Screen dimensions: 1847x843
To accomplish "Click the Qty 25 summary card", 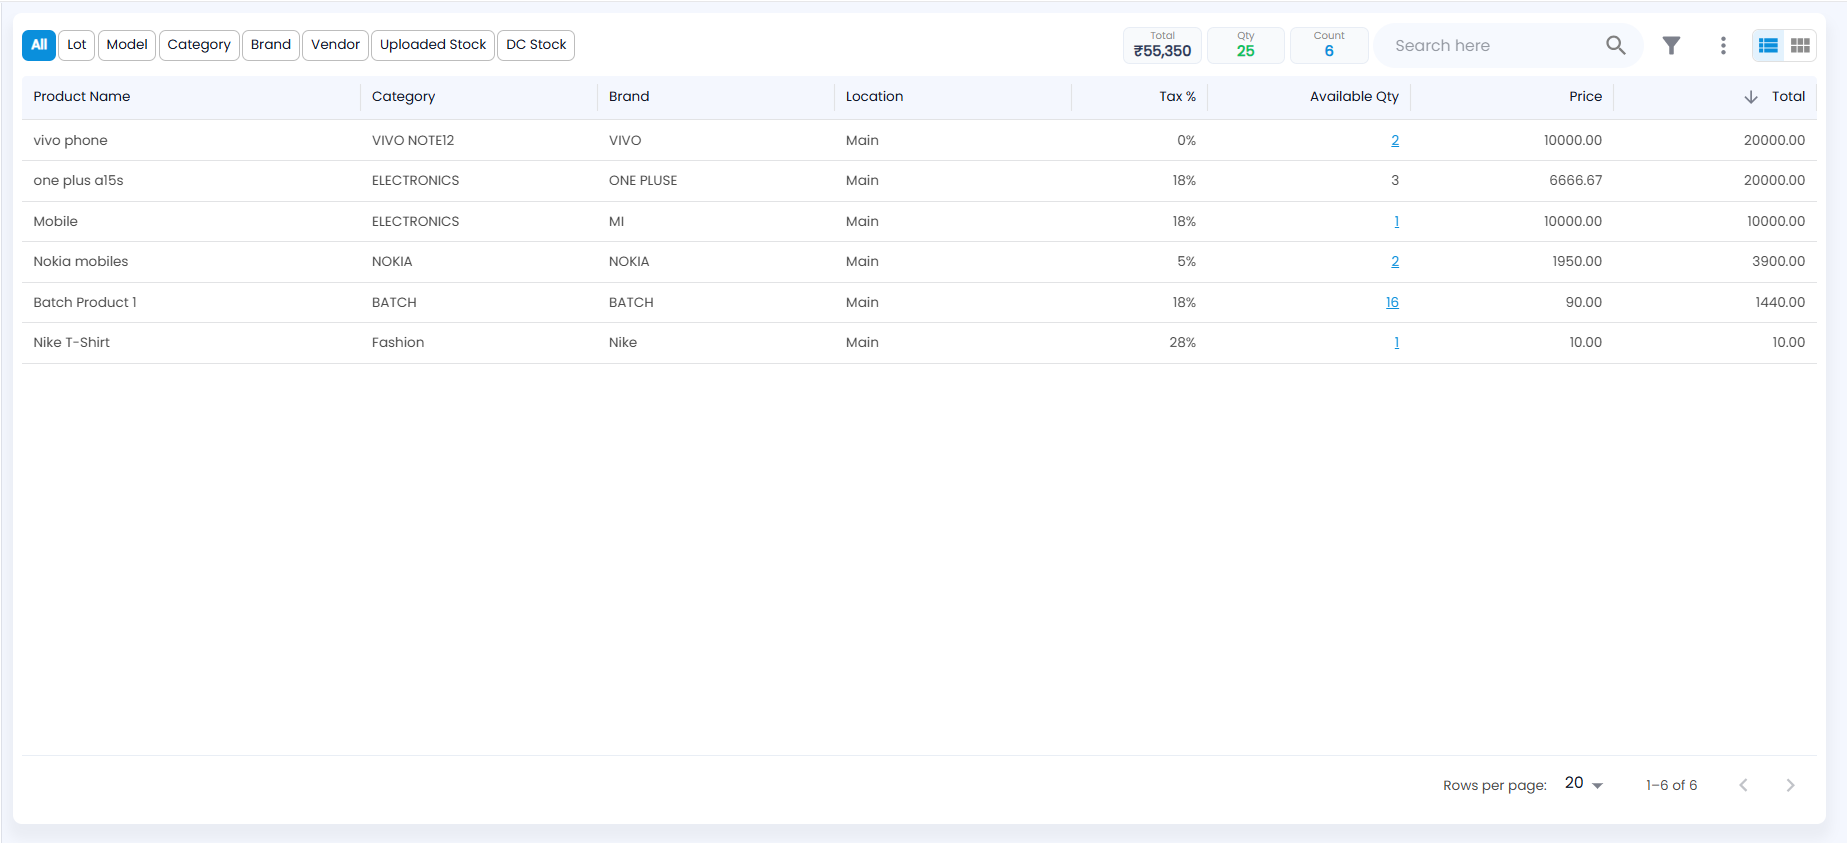I will click(x=1245, y=45).
